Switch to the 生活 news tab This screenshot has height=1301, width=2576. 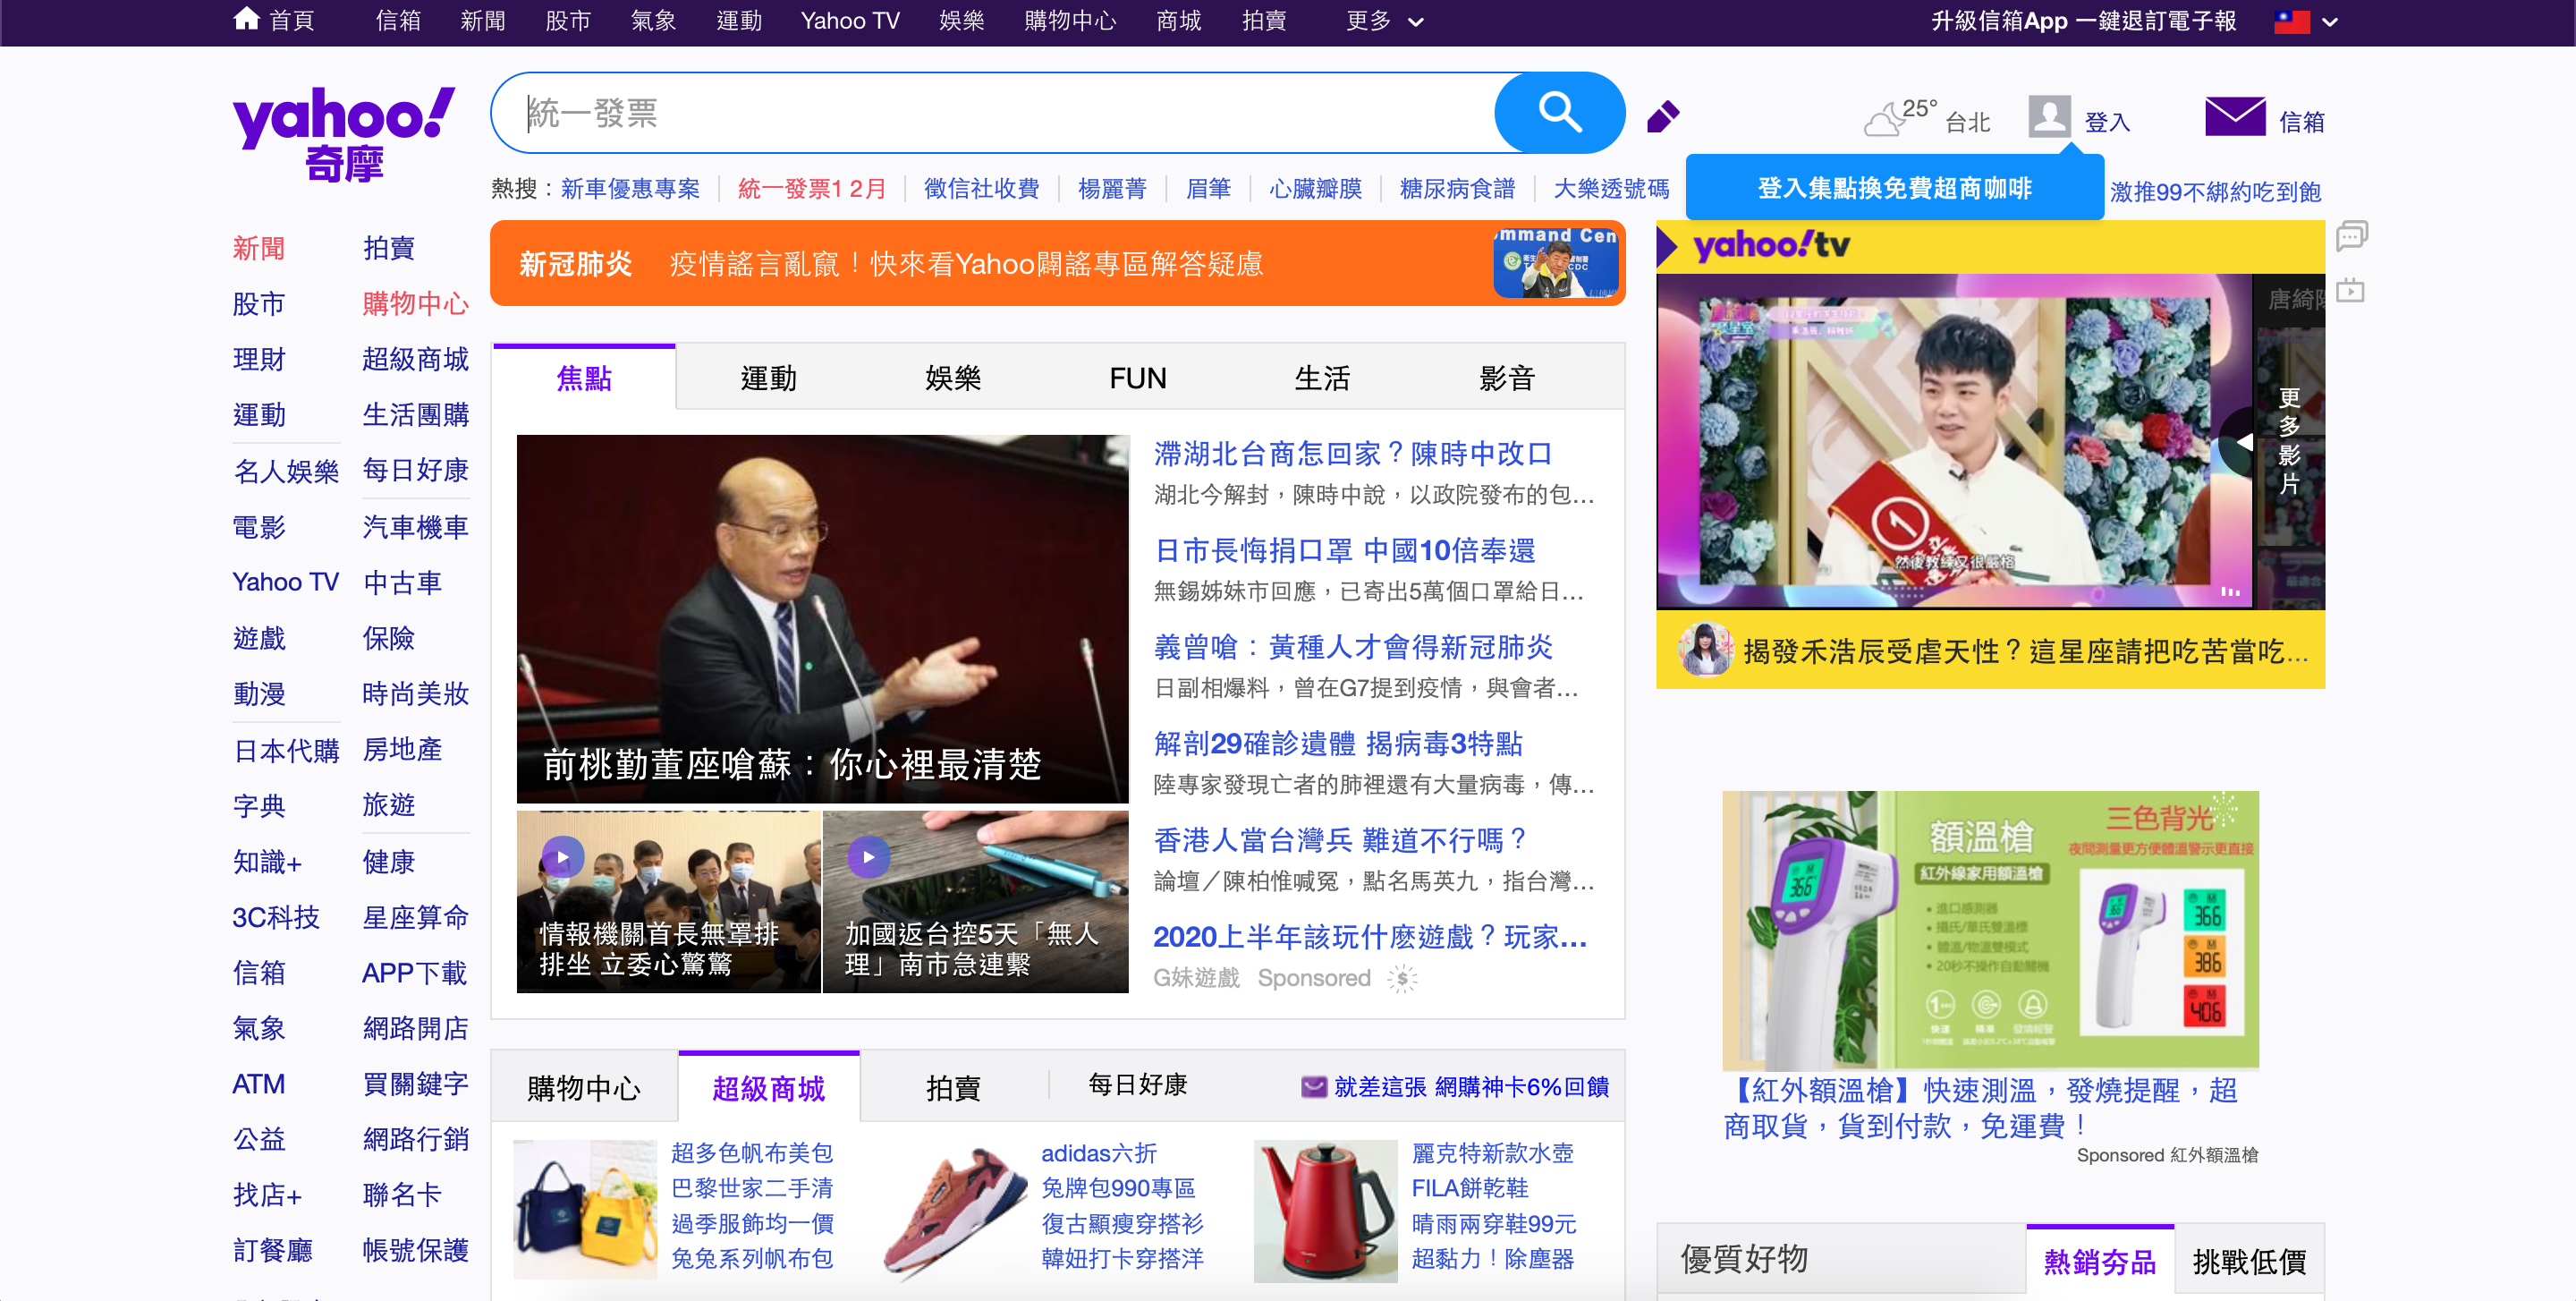pyautogui.click(x=1322, y=378)
